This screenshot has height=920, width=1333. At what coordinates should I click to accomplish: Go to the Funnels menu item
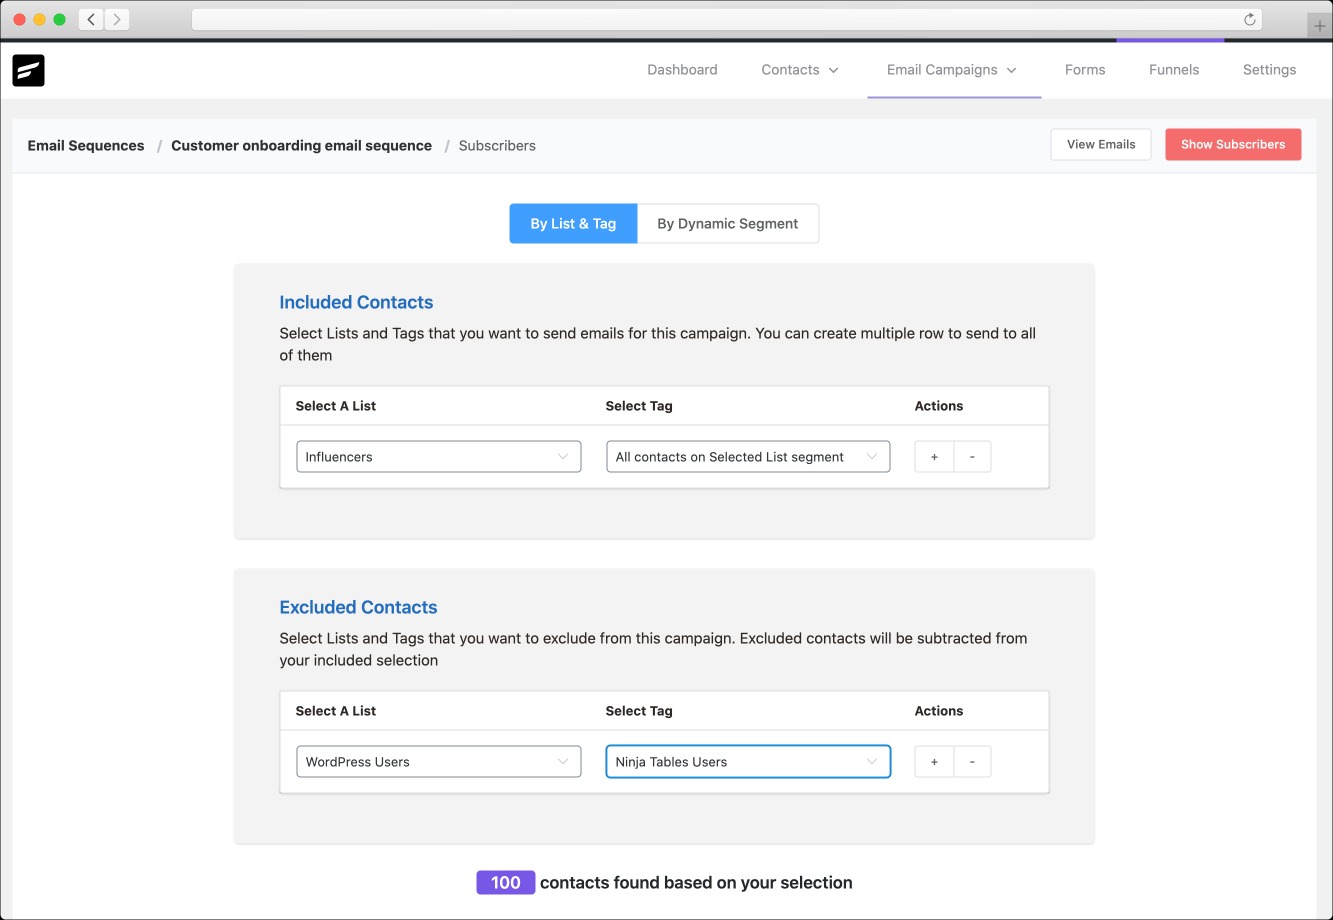[x=1173, y=70]
